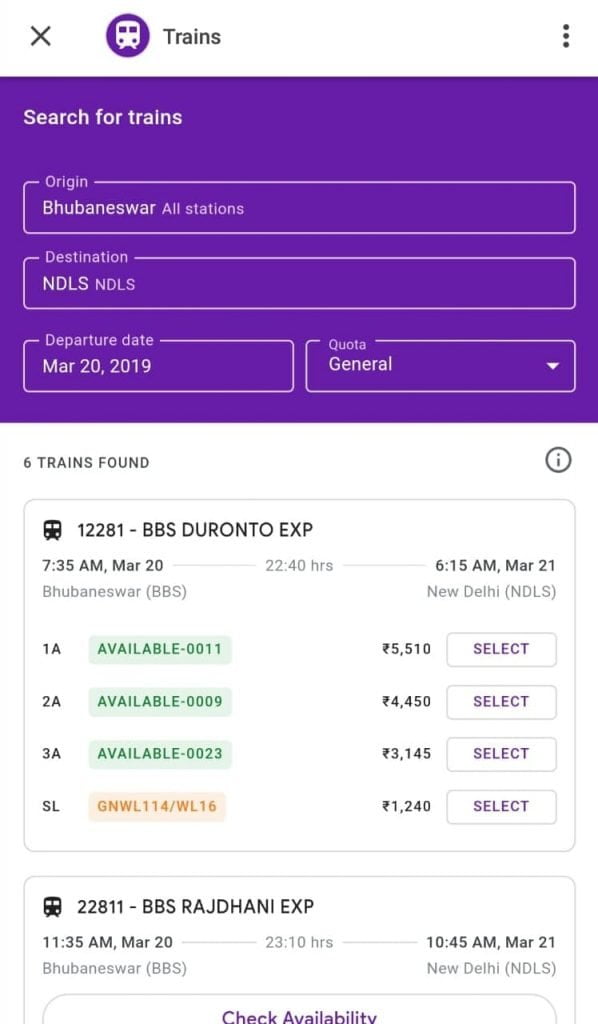The image size is (598, 1024).
Task: Tap the train icon for 22811 Rajdhani
Action: 53,906
